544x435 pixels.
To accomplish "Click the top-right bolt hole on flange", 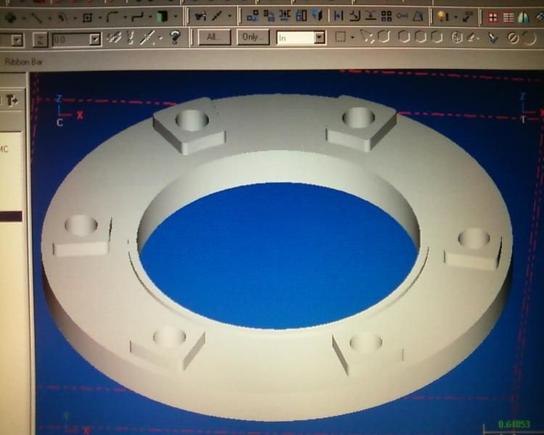I will tap(358, 117).
